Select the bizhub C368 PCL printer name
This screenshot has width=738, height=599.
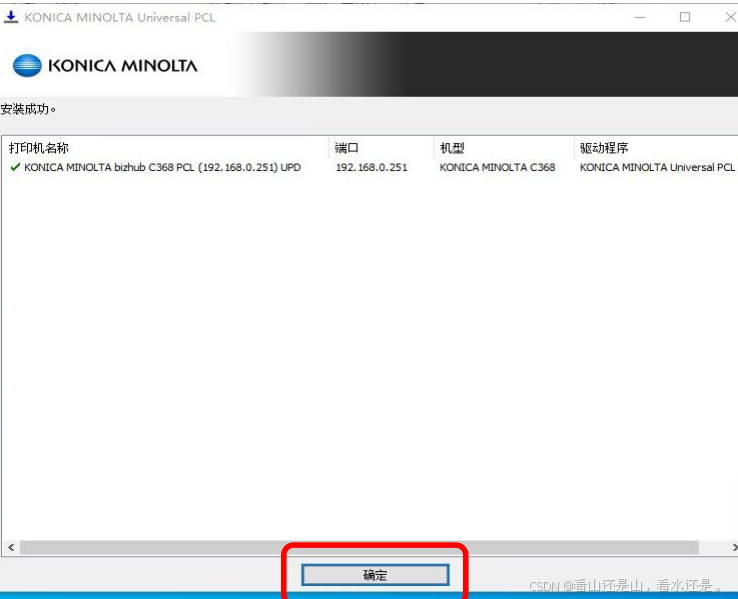tap(162, 168)
